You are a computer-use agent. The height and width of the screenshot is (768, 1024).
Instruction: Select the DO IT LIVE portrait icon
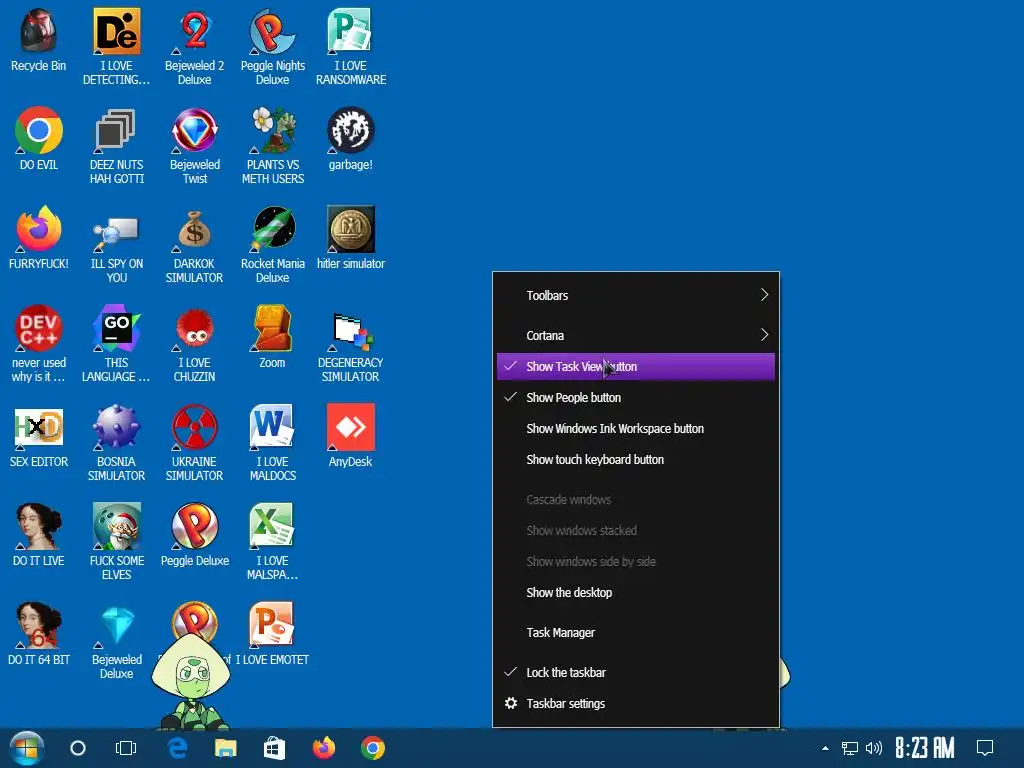(39, 526)
